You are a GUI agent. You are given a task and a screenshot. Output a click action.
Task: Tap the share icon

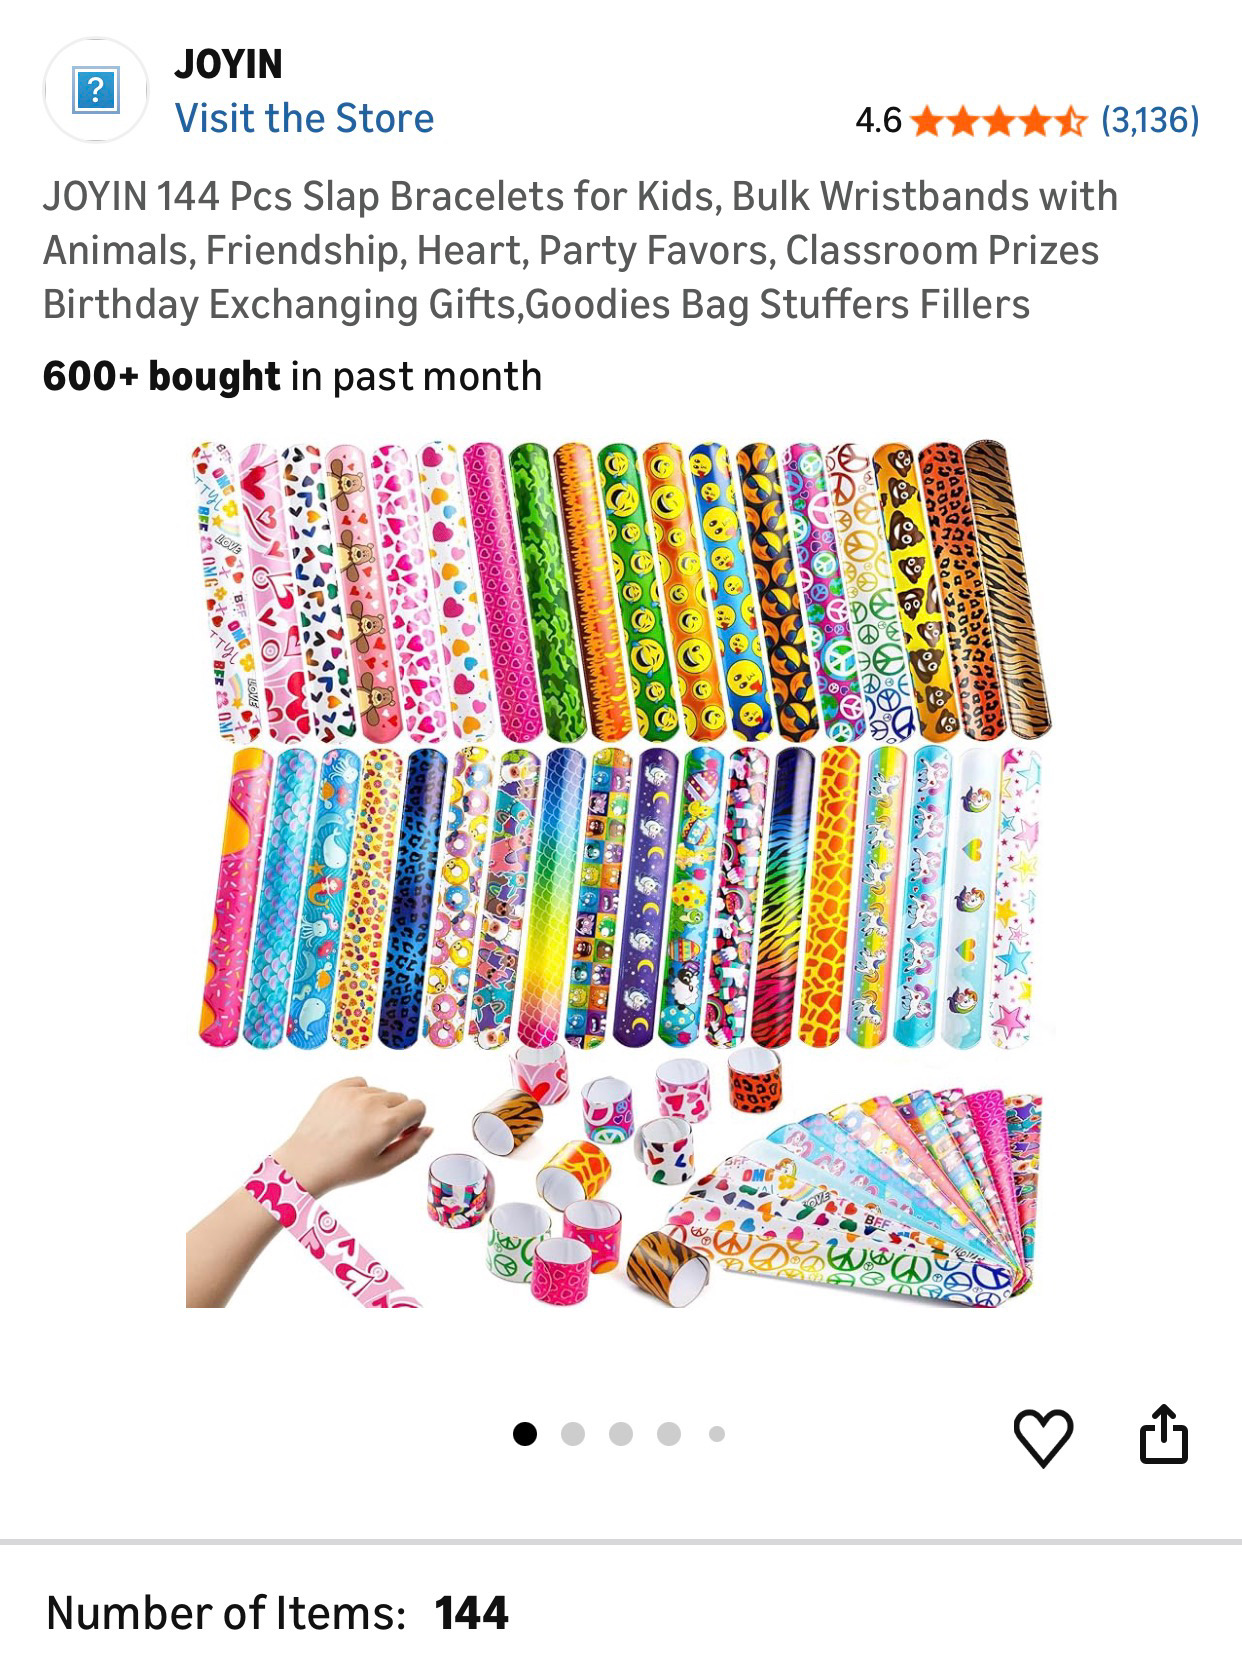(1164, 1435)
